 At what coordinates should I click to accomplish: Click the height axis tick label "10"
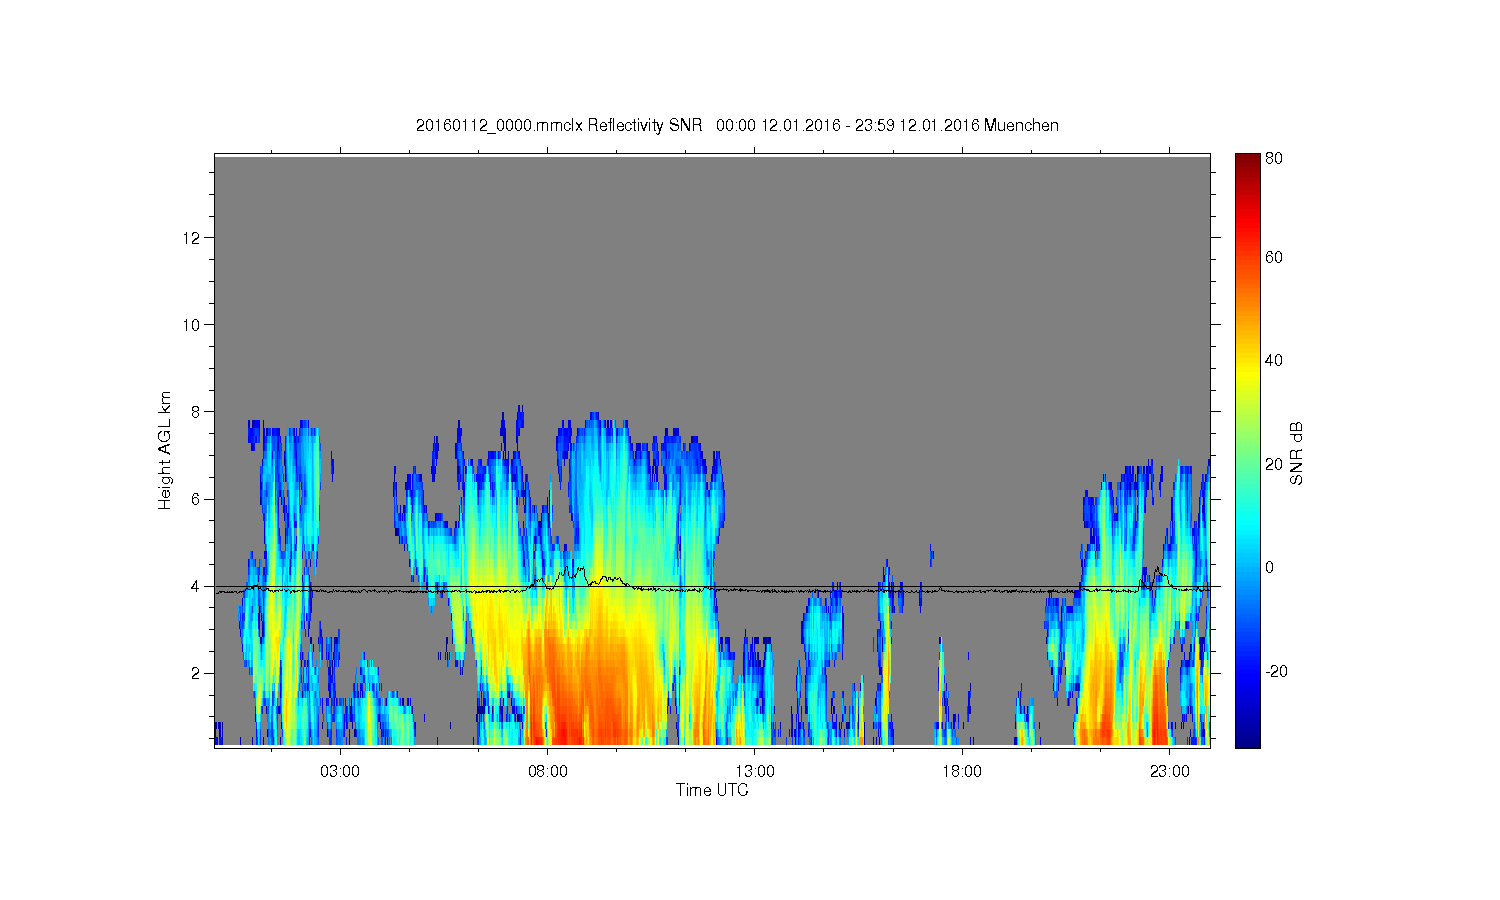point(193,325)
